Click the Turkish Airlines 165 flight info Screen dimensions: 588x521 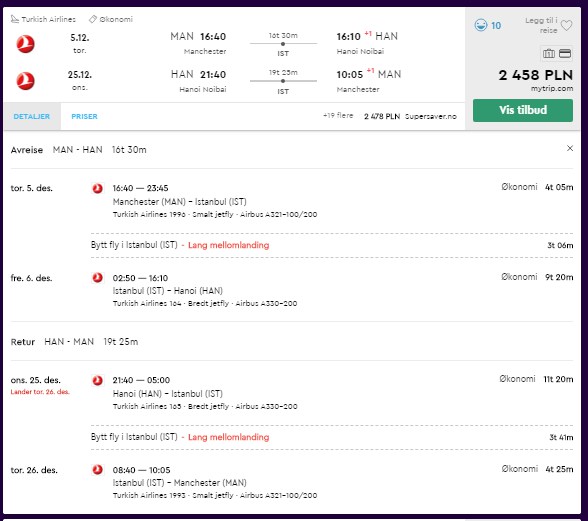click(x=205, y=407)
